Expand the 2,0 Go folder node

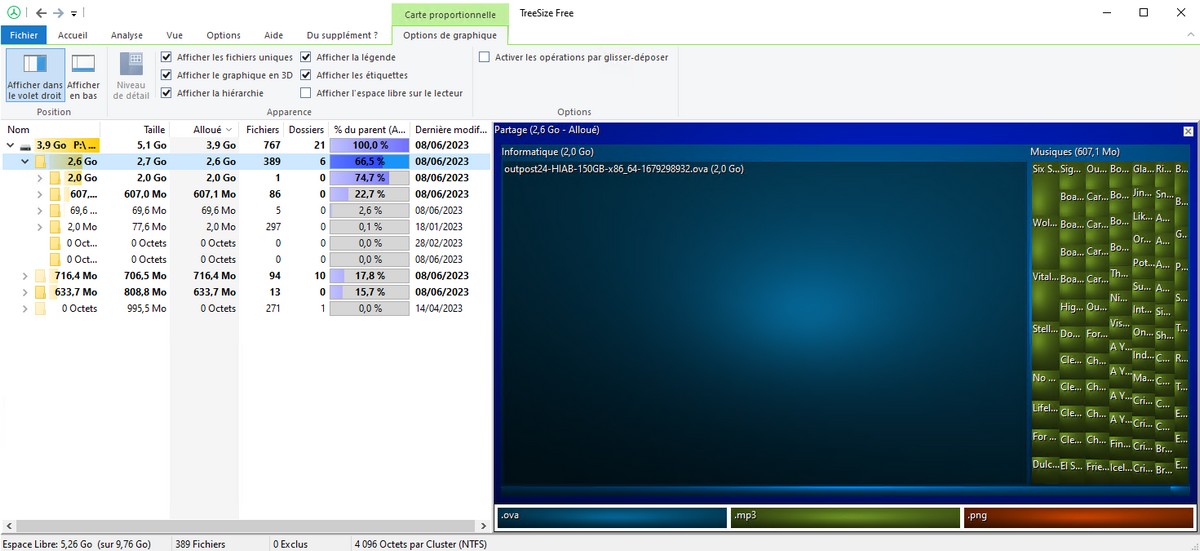click(40, 177)
